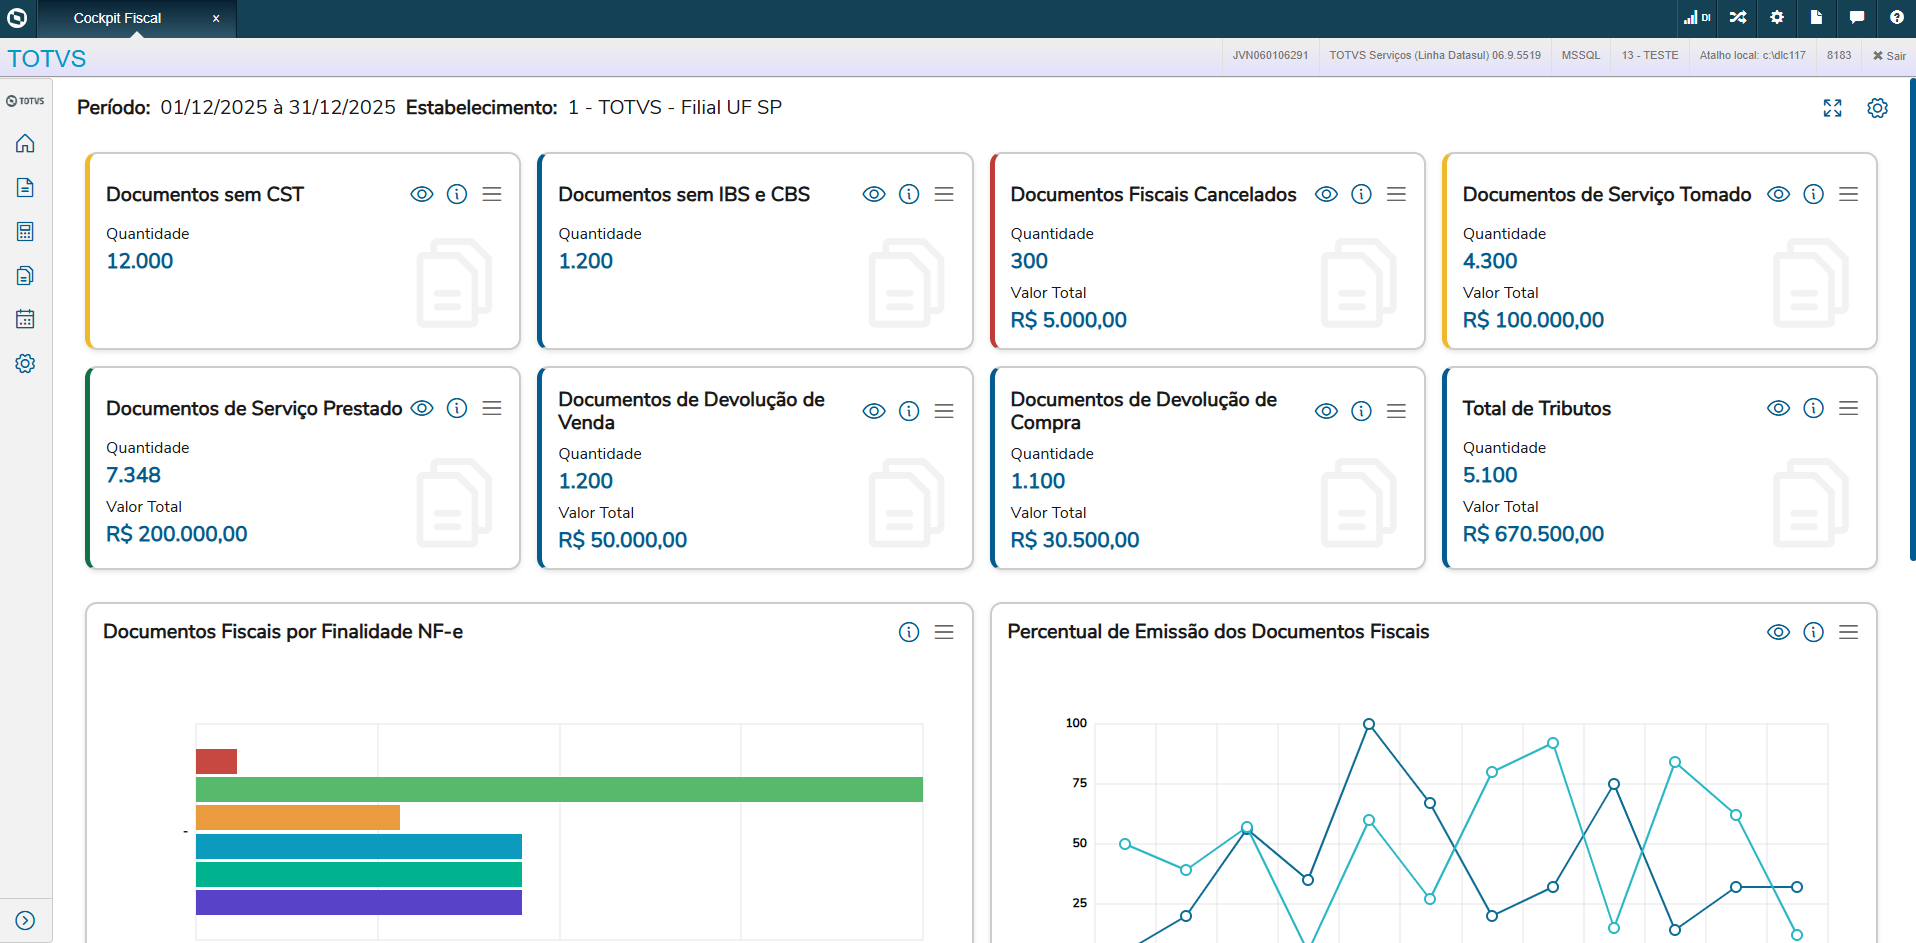
Task: Expand the sidebar with bottom arrow circle
Action: pyautogui.click(x=25, y=921)
